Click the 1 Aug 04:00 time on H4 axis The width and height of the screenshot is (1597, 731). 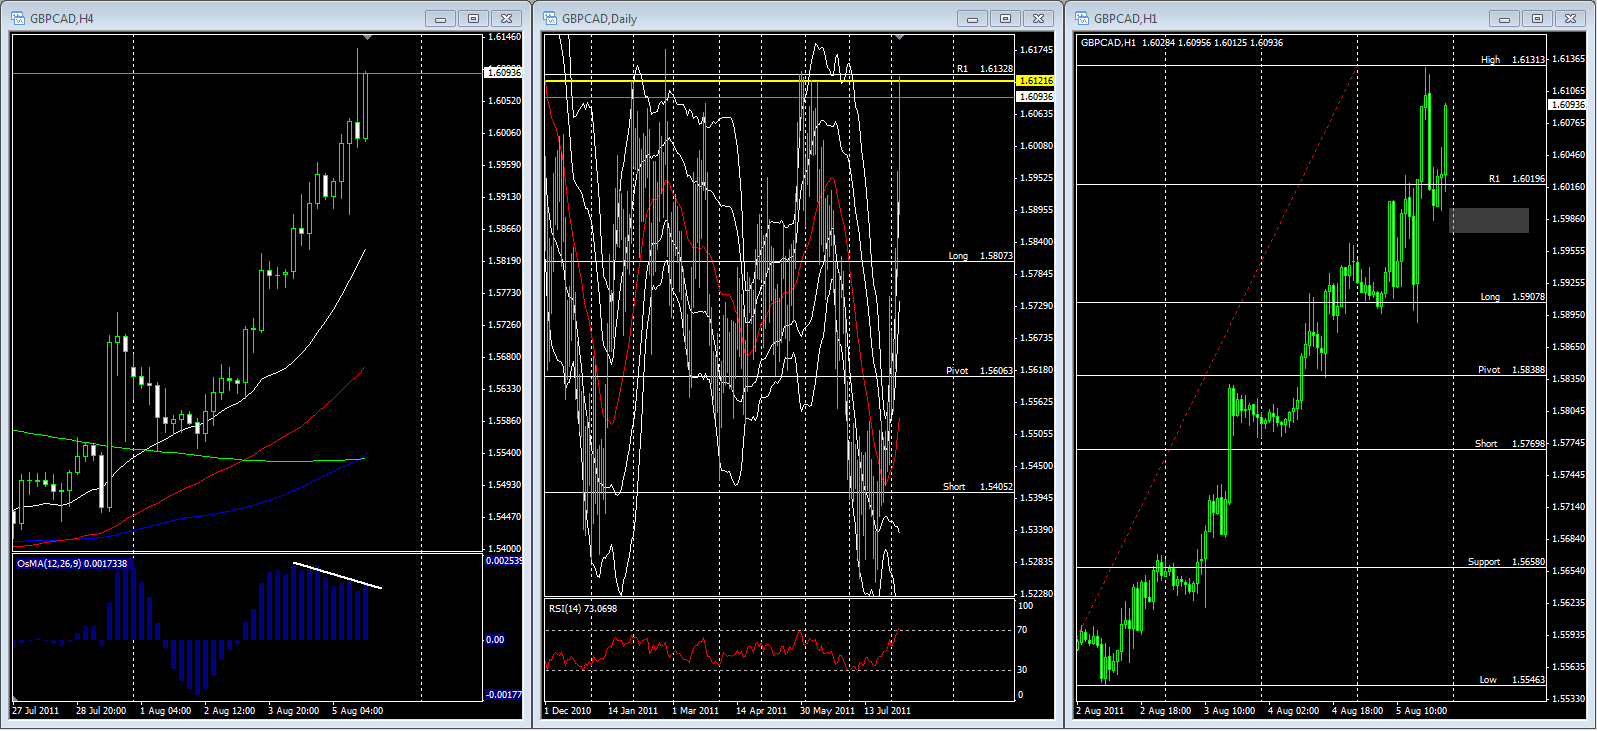coord(165,711)
